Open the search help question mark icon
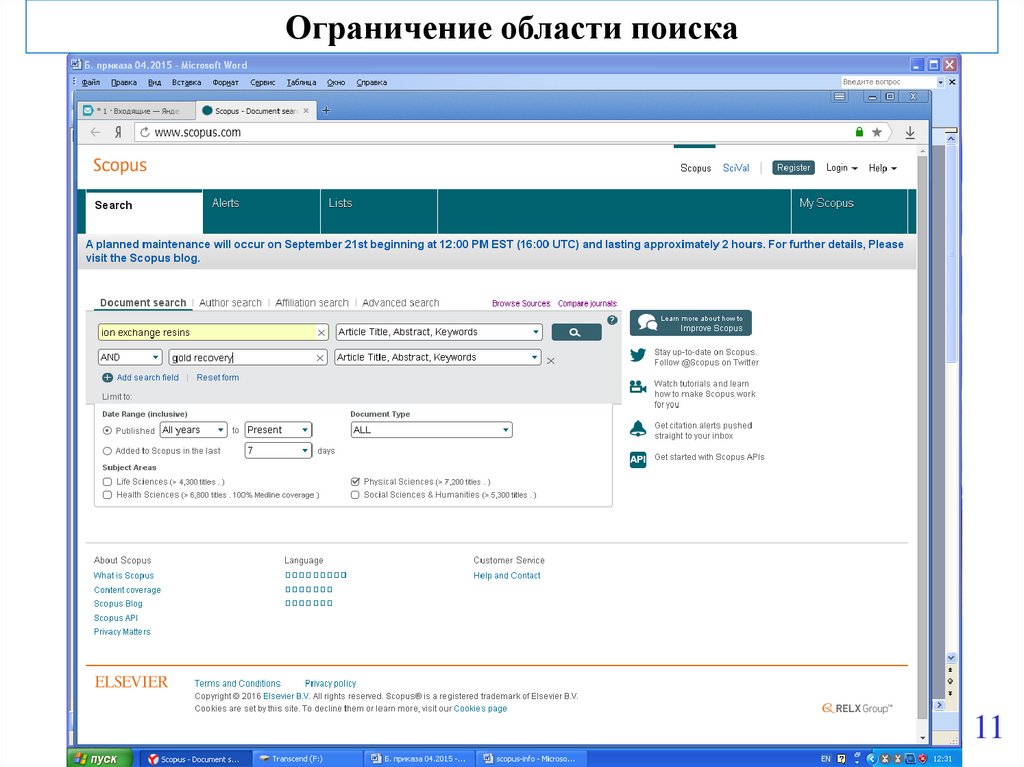The image size is (1024, 767). (x=612, y=320)
